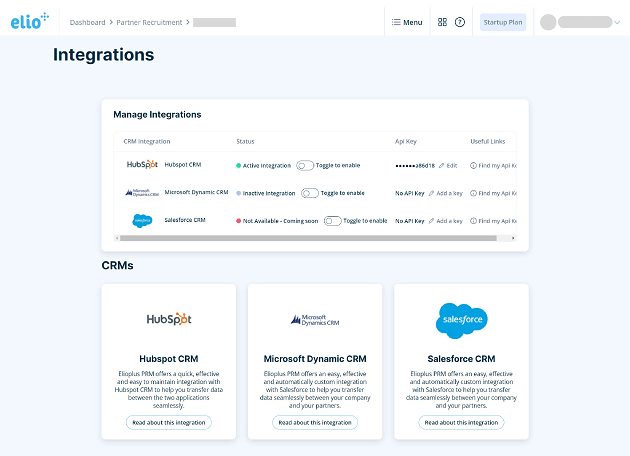Click 'No API Key' in Salesforce row
Screen dimensions: 630x456
coord(409,221)
